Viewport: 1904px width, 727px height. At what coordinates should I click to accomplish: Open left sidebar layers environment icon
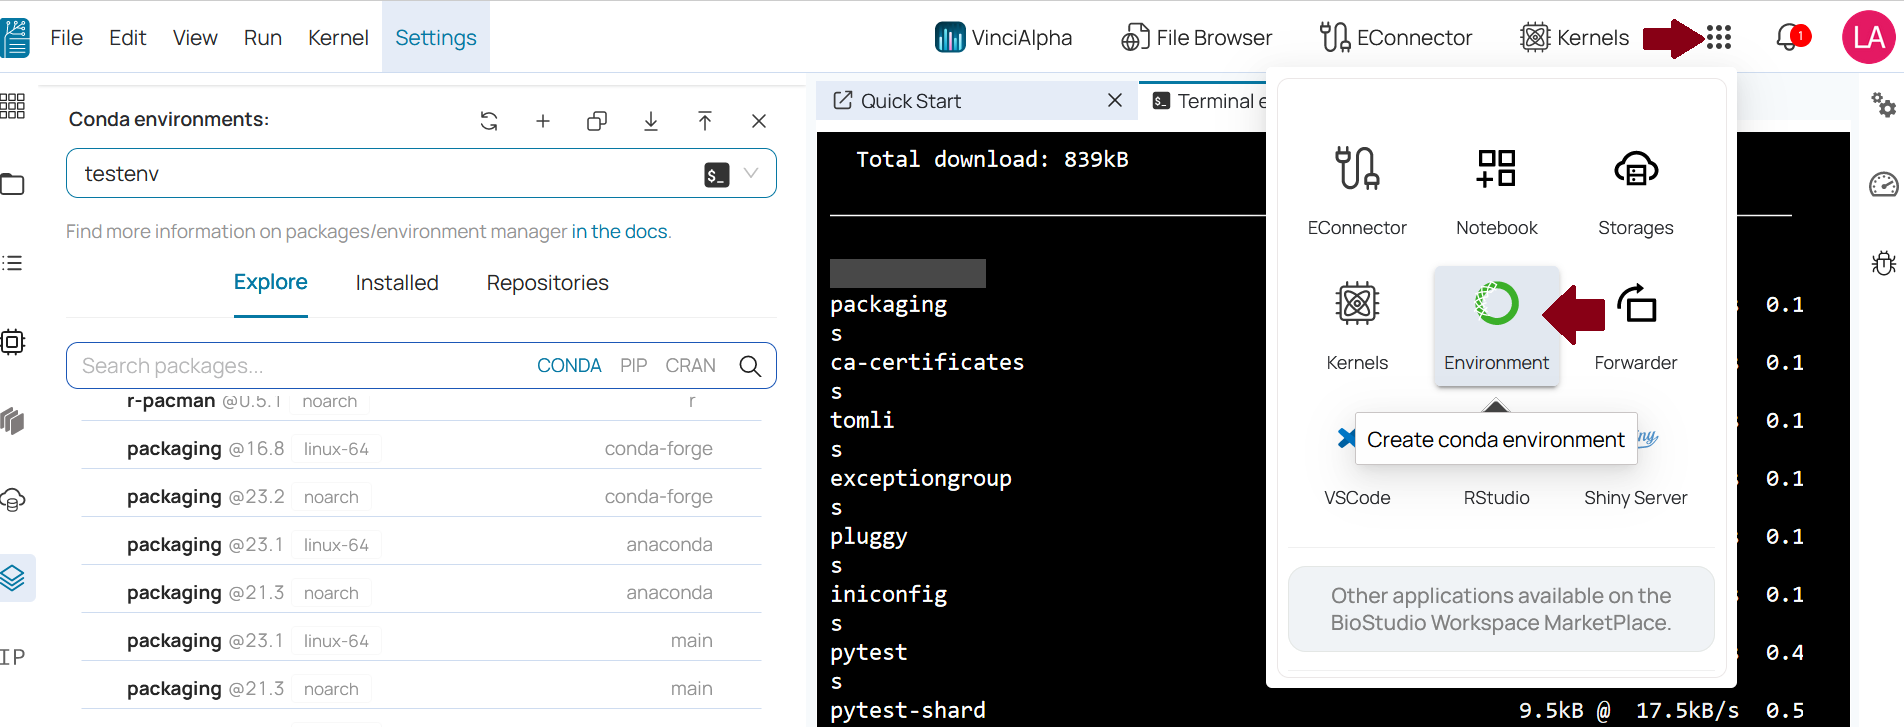12,578
